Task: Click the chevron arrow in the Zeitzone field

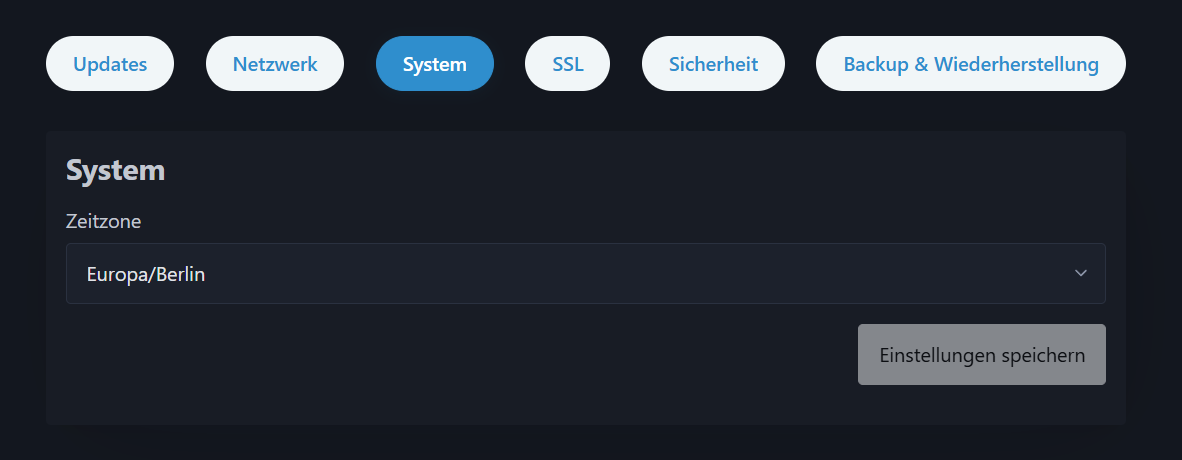Action: pyautogui.click(x=1080, y=273)
